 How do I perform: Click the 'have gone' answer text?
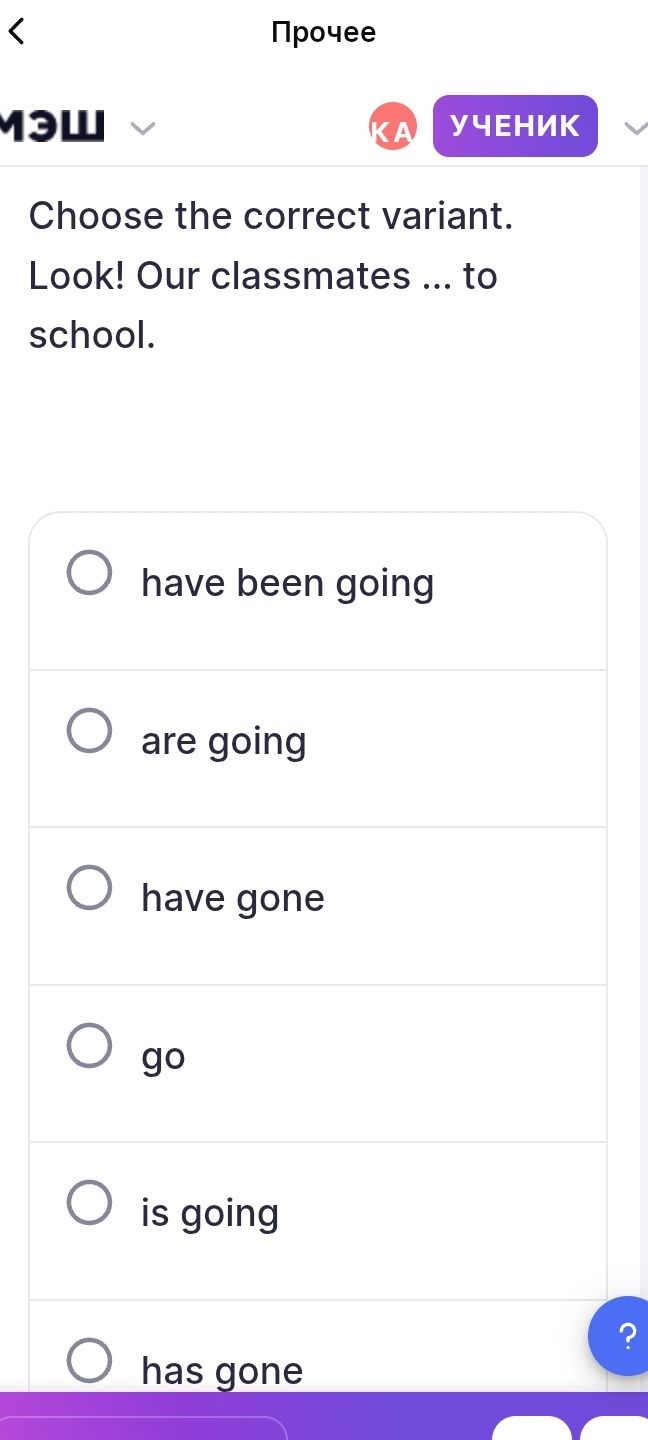(x=233, y=898)
